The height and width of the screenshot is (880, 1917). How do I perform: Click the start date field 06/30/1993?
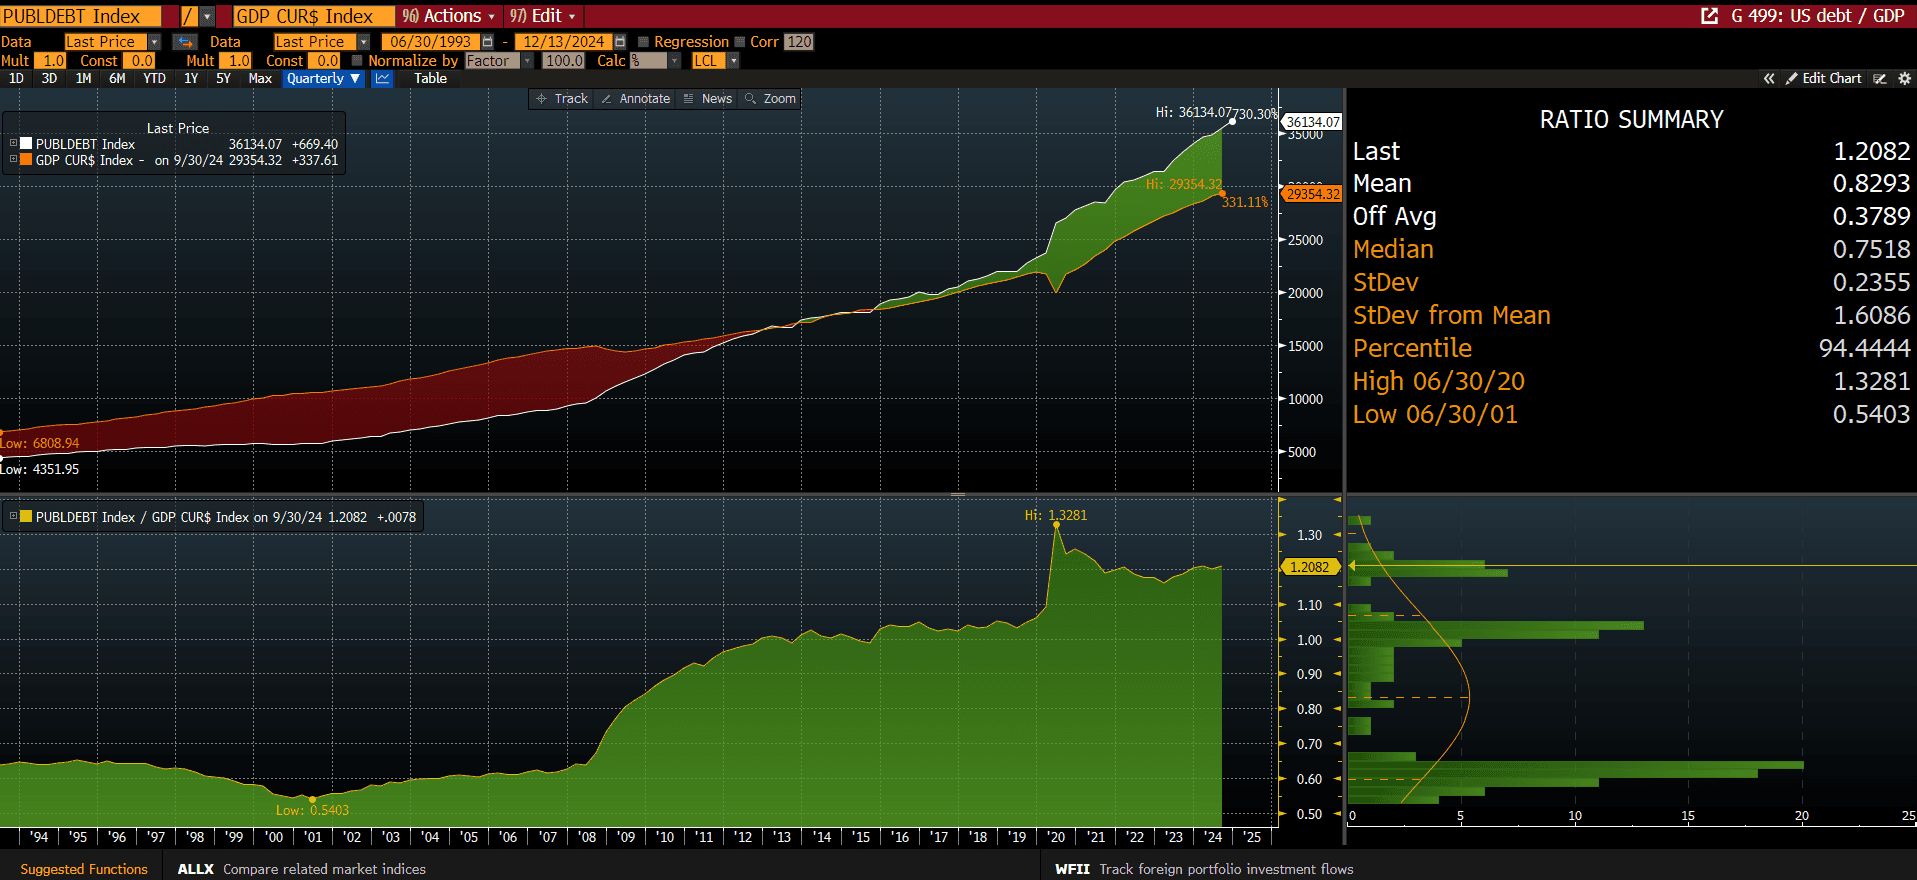[431, 42]
